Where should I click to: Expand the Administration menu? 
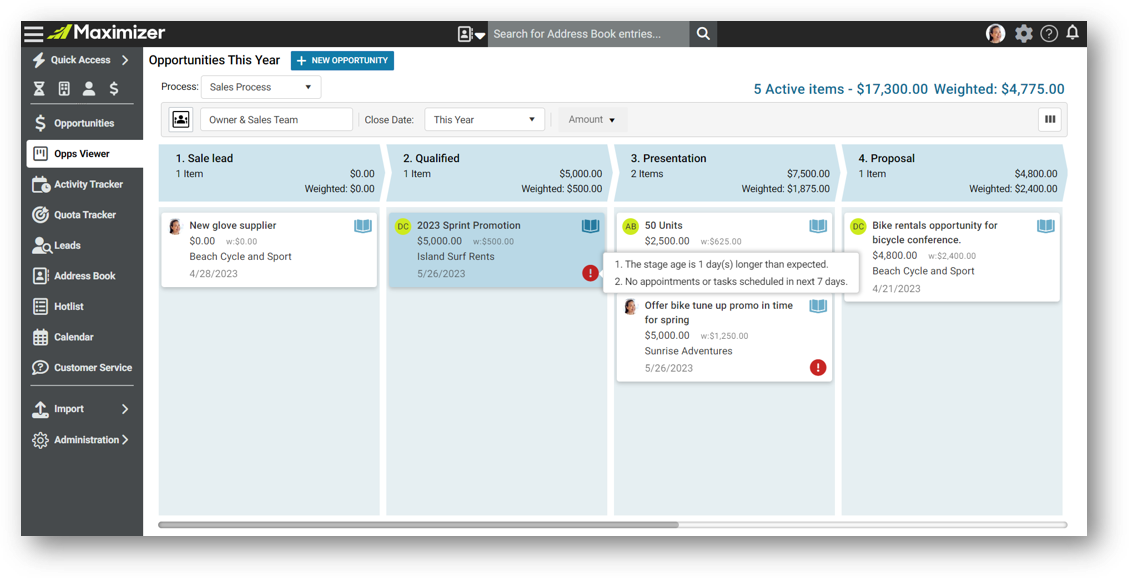[x=81, y=440]
